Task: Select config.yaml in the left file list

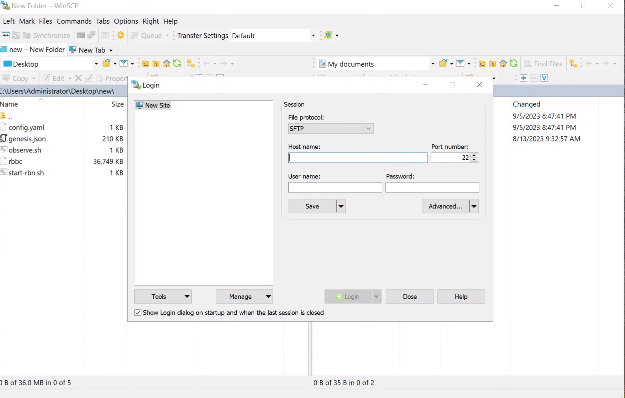Action: 26,127
